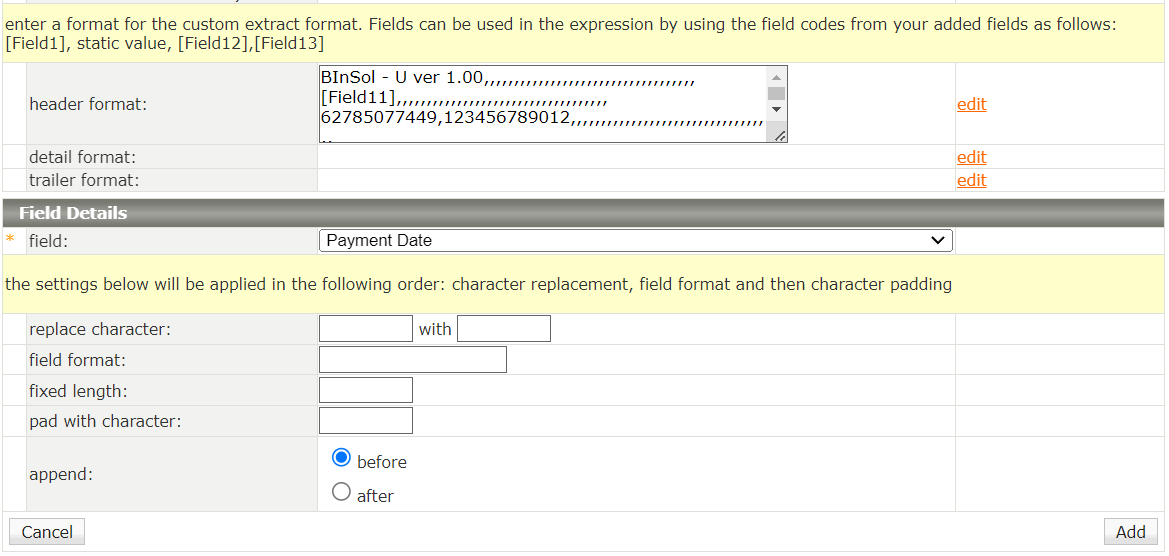The height and width of the screenshot is (556, 1169).
Task: Click the scroll-down arrow in header format box
Action: (x=776, y=108)
